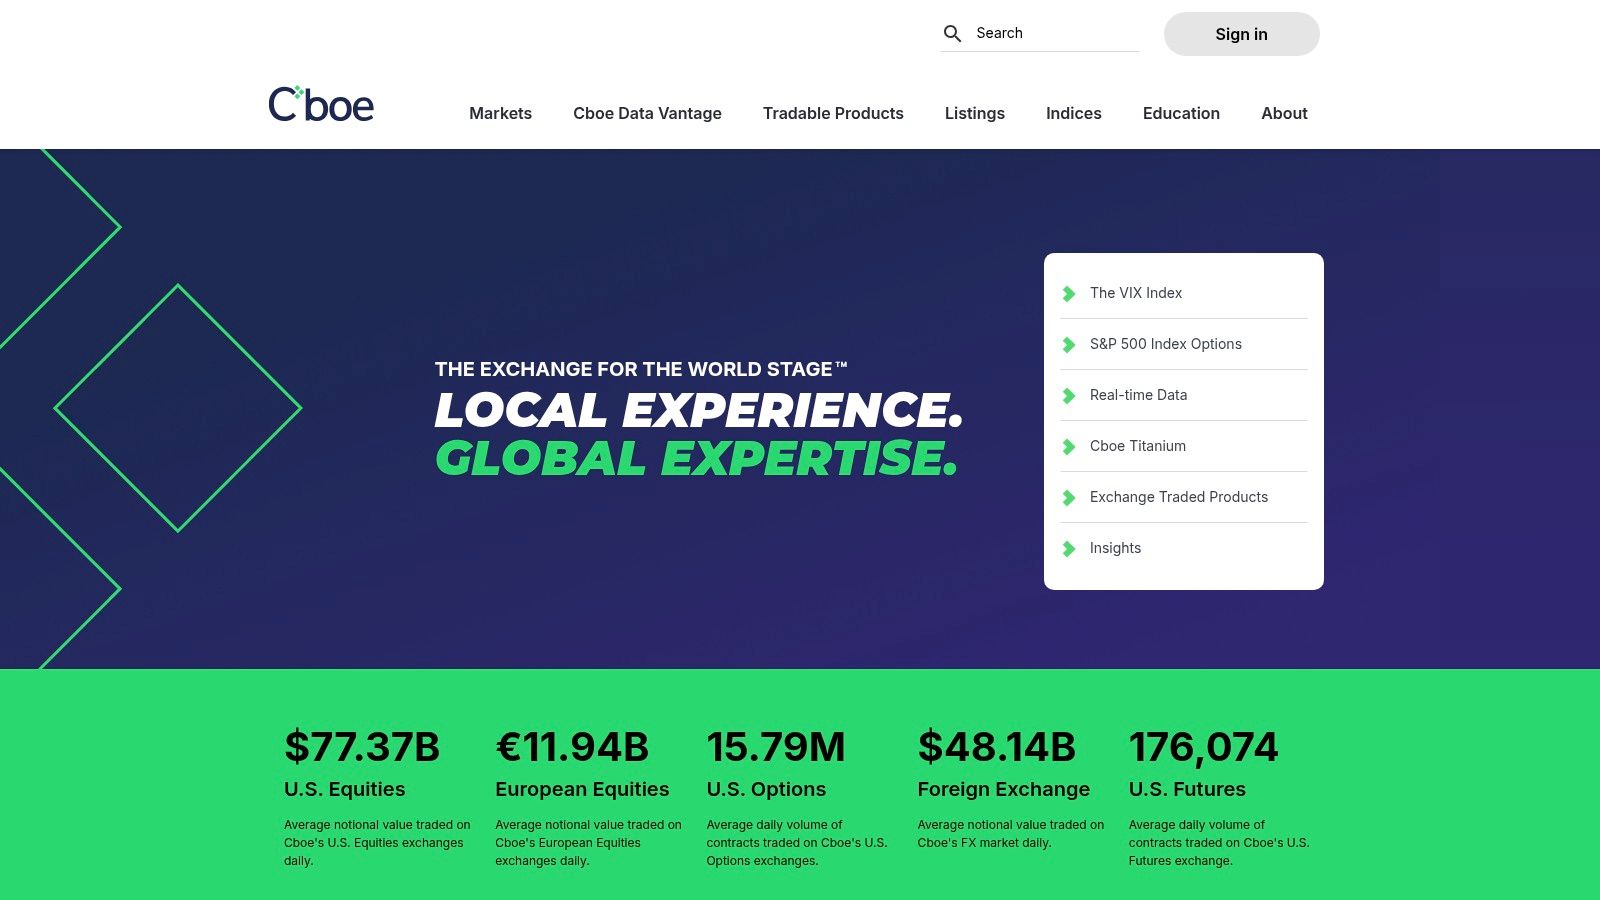The image size is (1600, 900).
Task: Open the About menu
Action: pyautogui.click(x=1284, y=113)
